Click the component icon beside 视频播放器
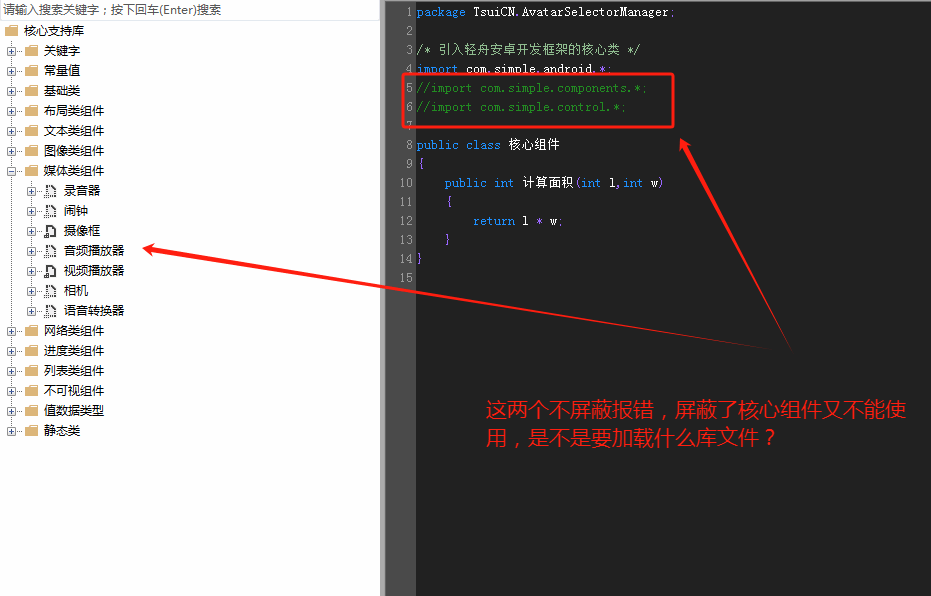Screen dimensions: 931x596 [x=51, y=271]
